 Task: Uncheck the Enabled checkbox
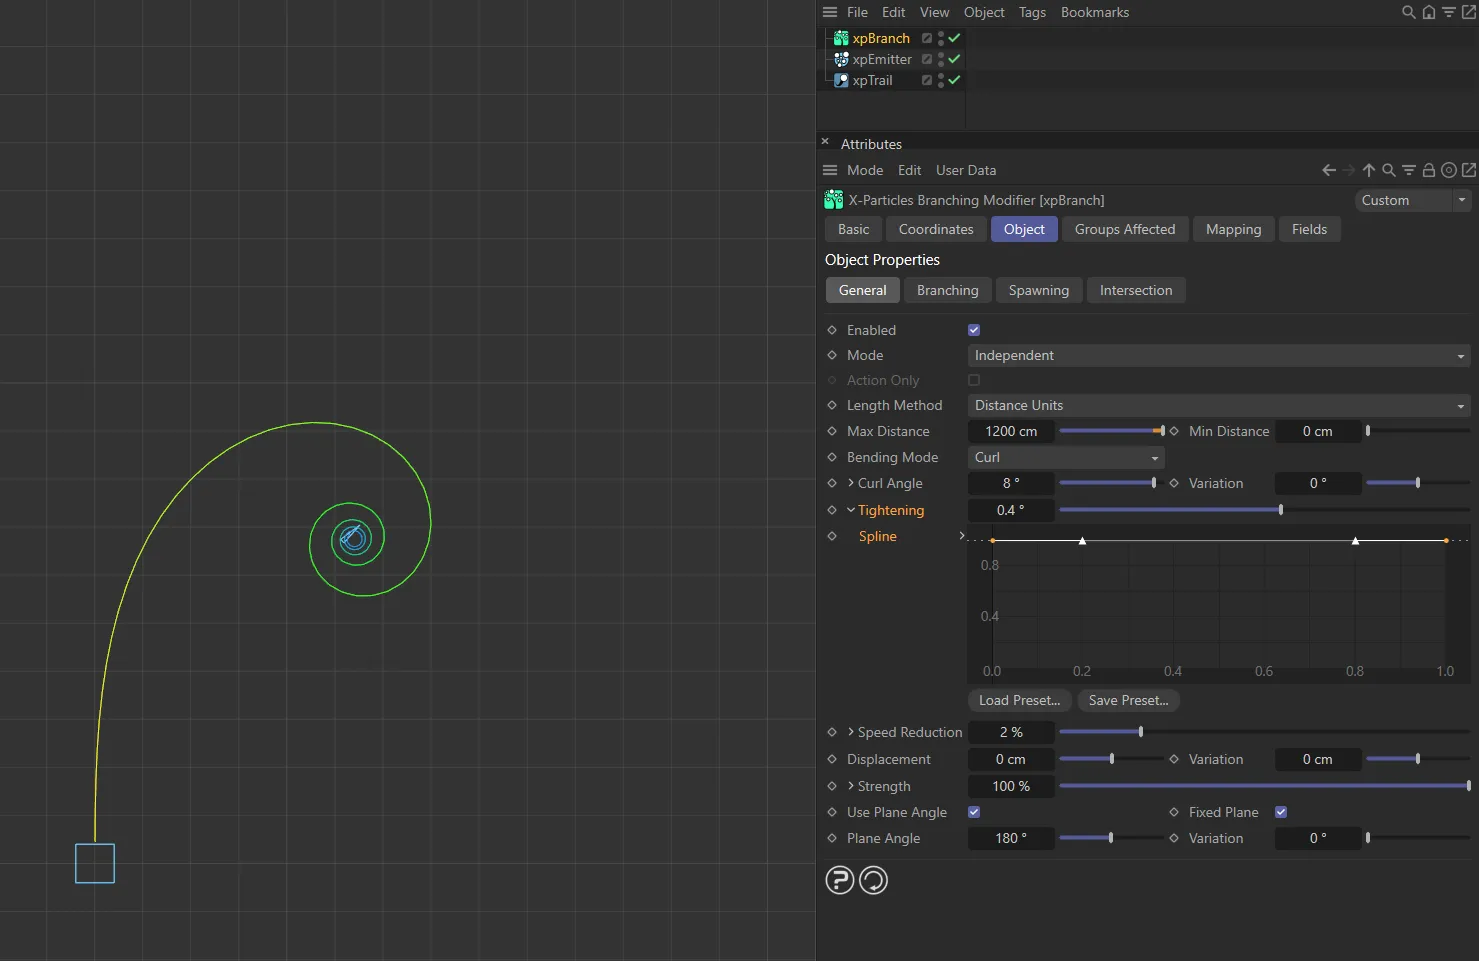[x=974, y=330]
